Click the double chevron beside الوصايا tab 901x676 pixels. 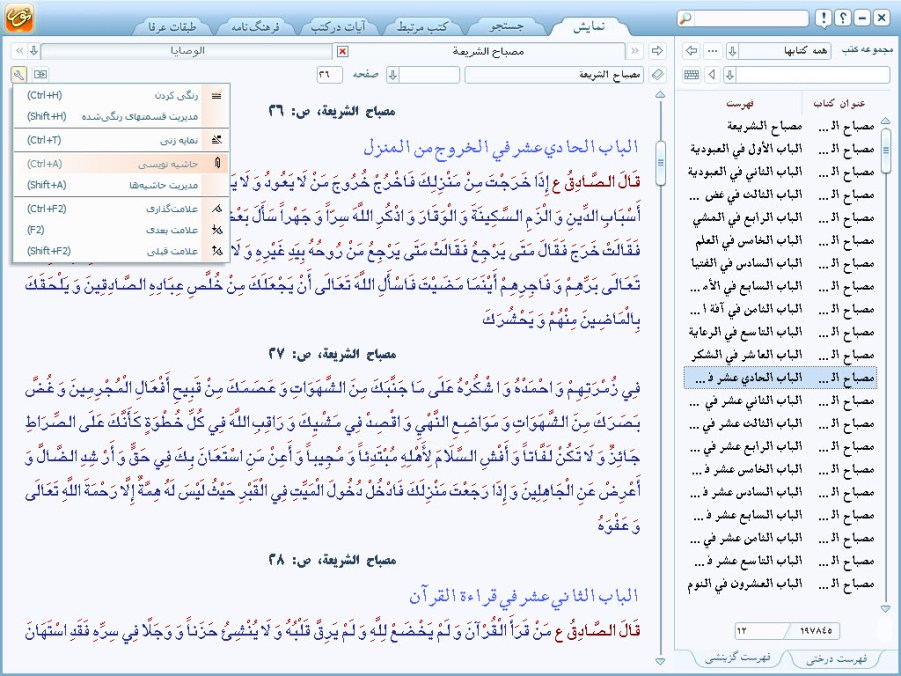(19, 51)
